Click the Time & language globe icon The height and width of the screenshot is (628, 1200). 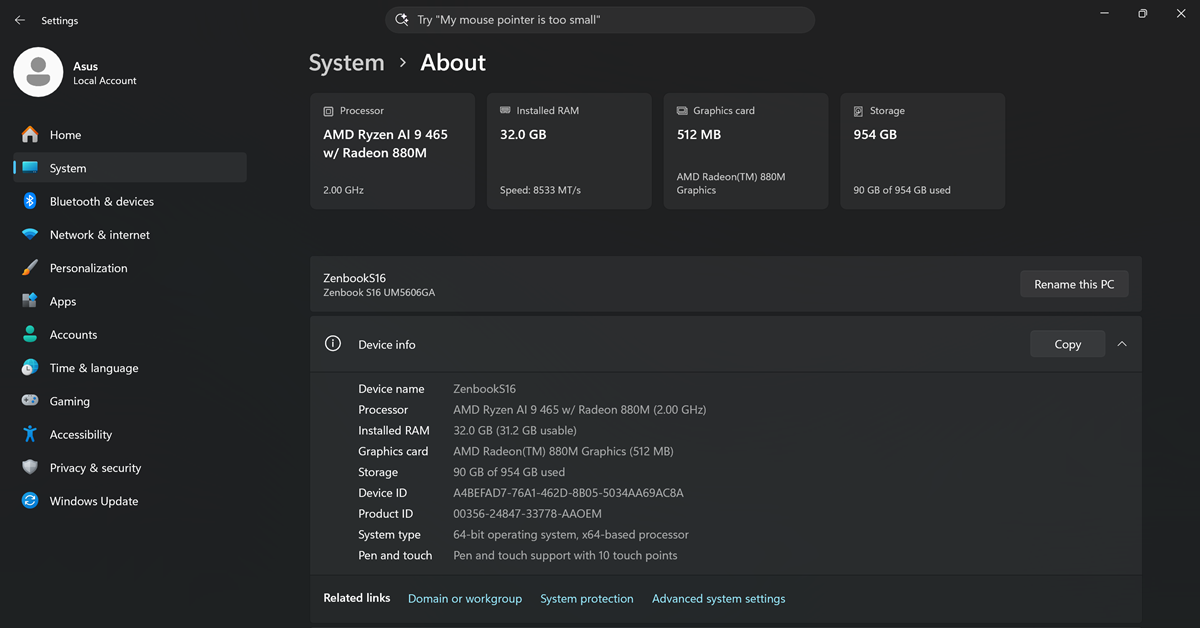coord(30,368)
